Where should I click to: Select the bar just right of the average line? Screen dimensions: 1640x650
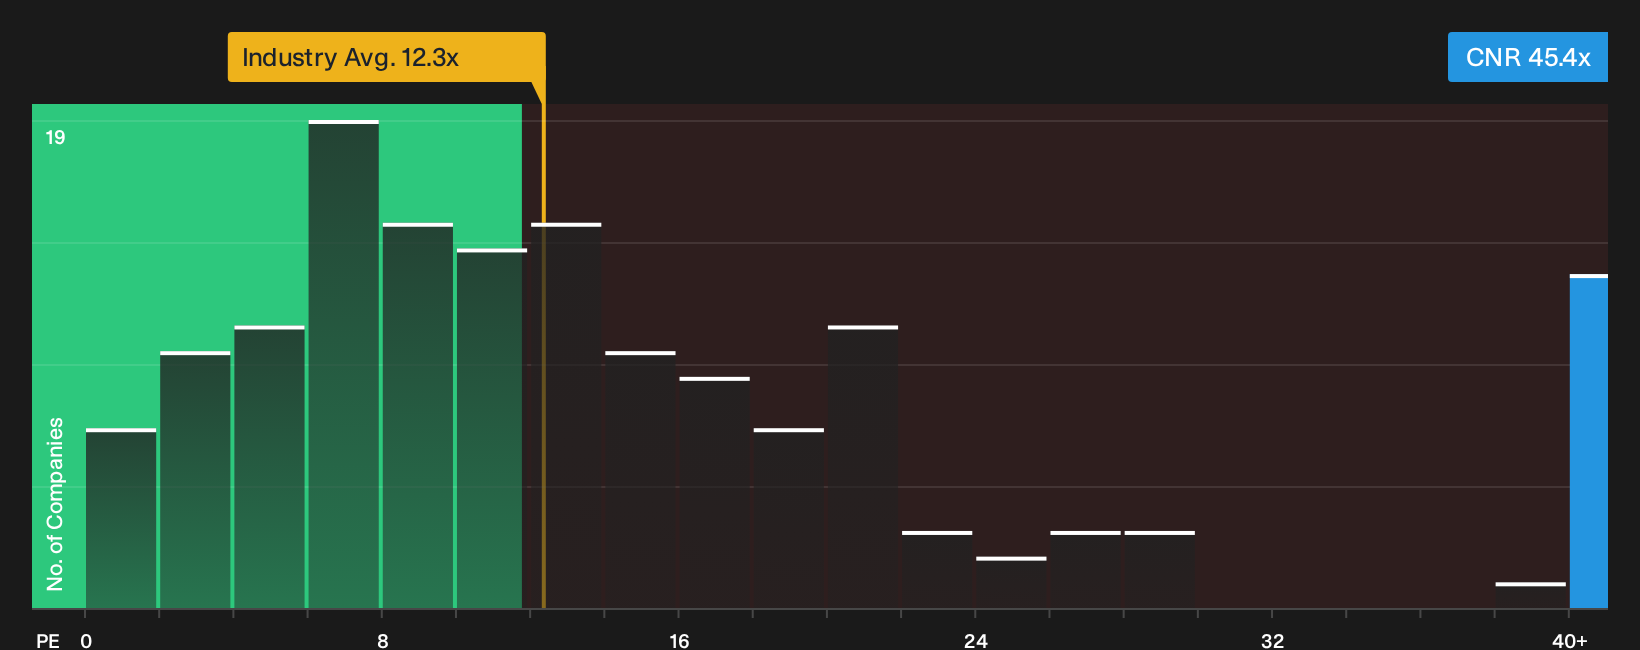click(566, 415)
